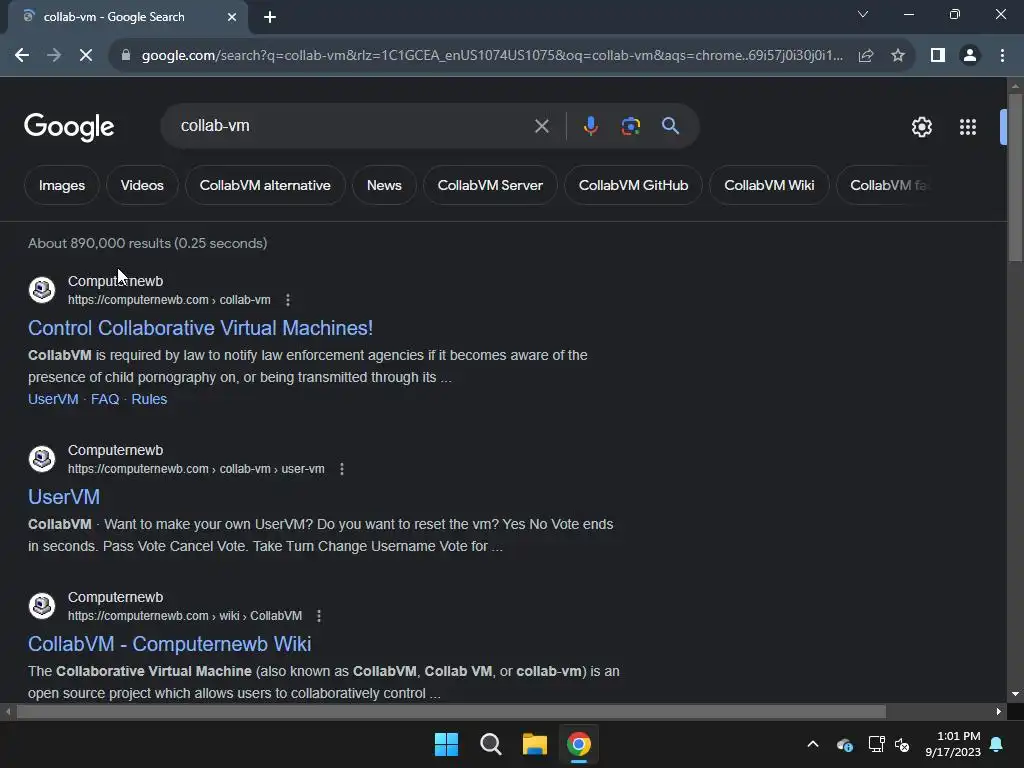Switch to Videos results
Viewport: 1024px width, 768px height.
click(x=142, y=185)
